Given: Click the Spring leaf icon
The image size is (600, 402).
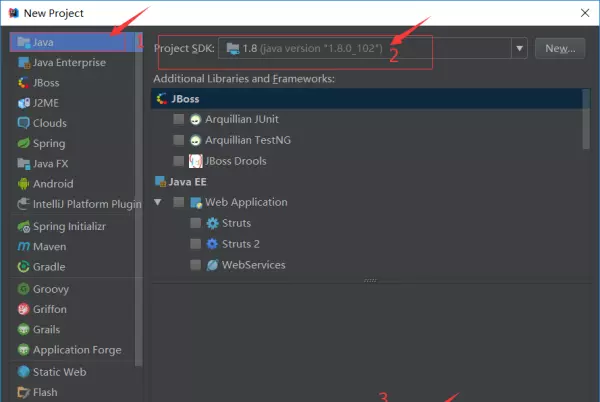Looking at the screenshot, I should 23,143.
